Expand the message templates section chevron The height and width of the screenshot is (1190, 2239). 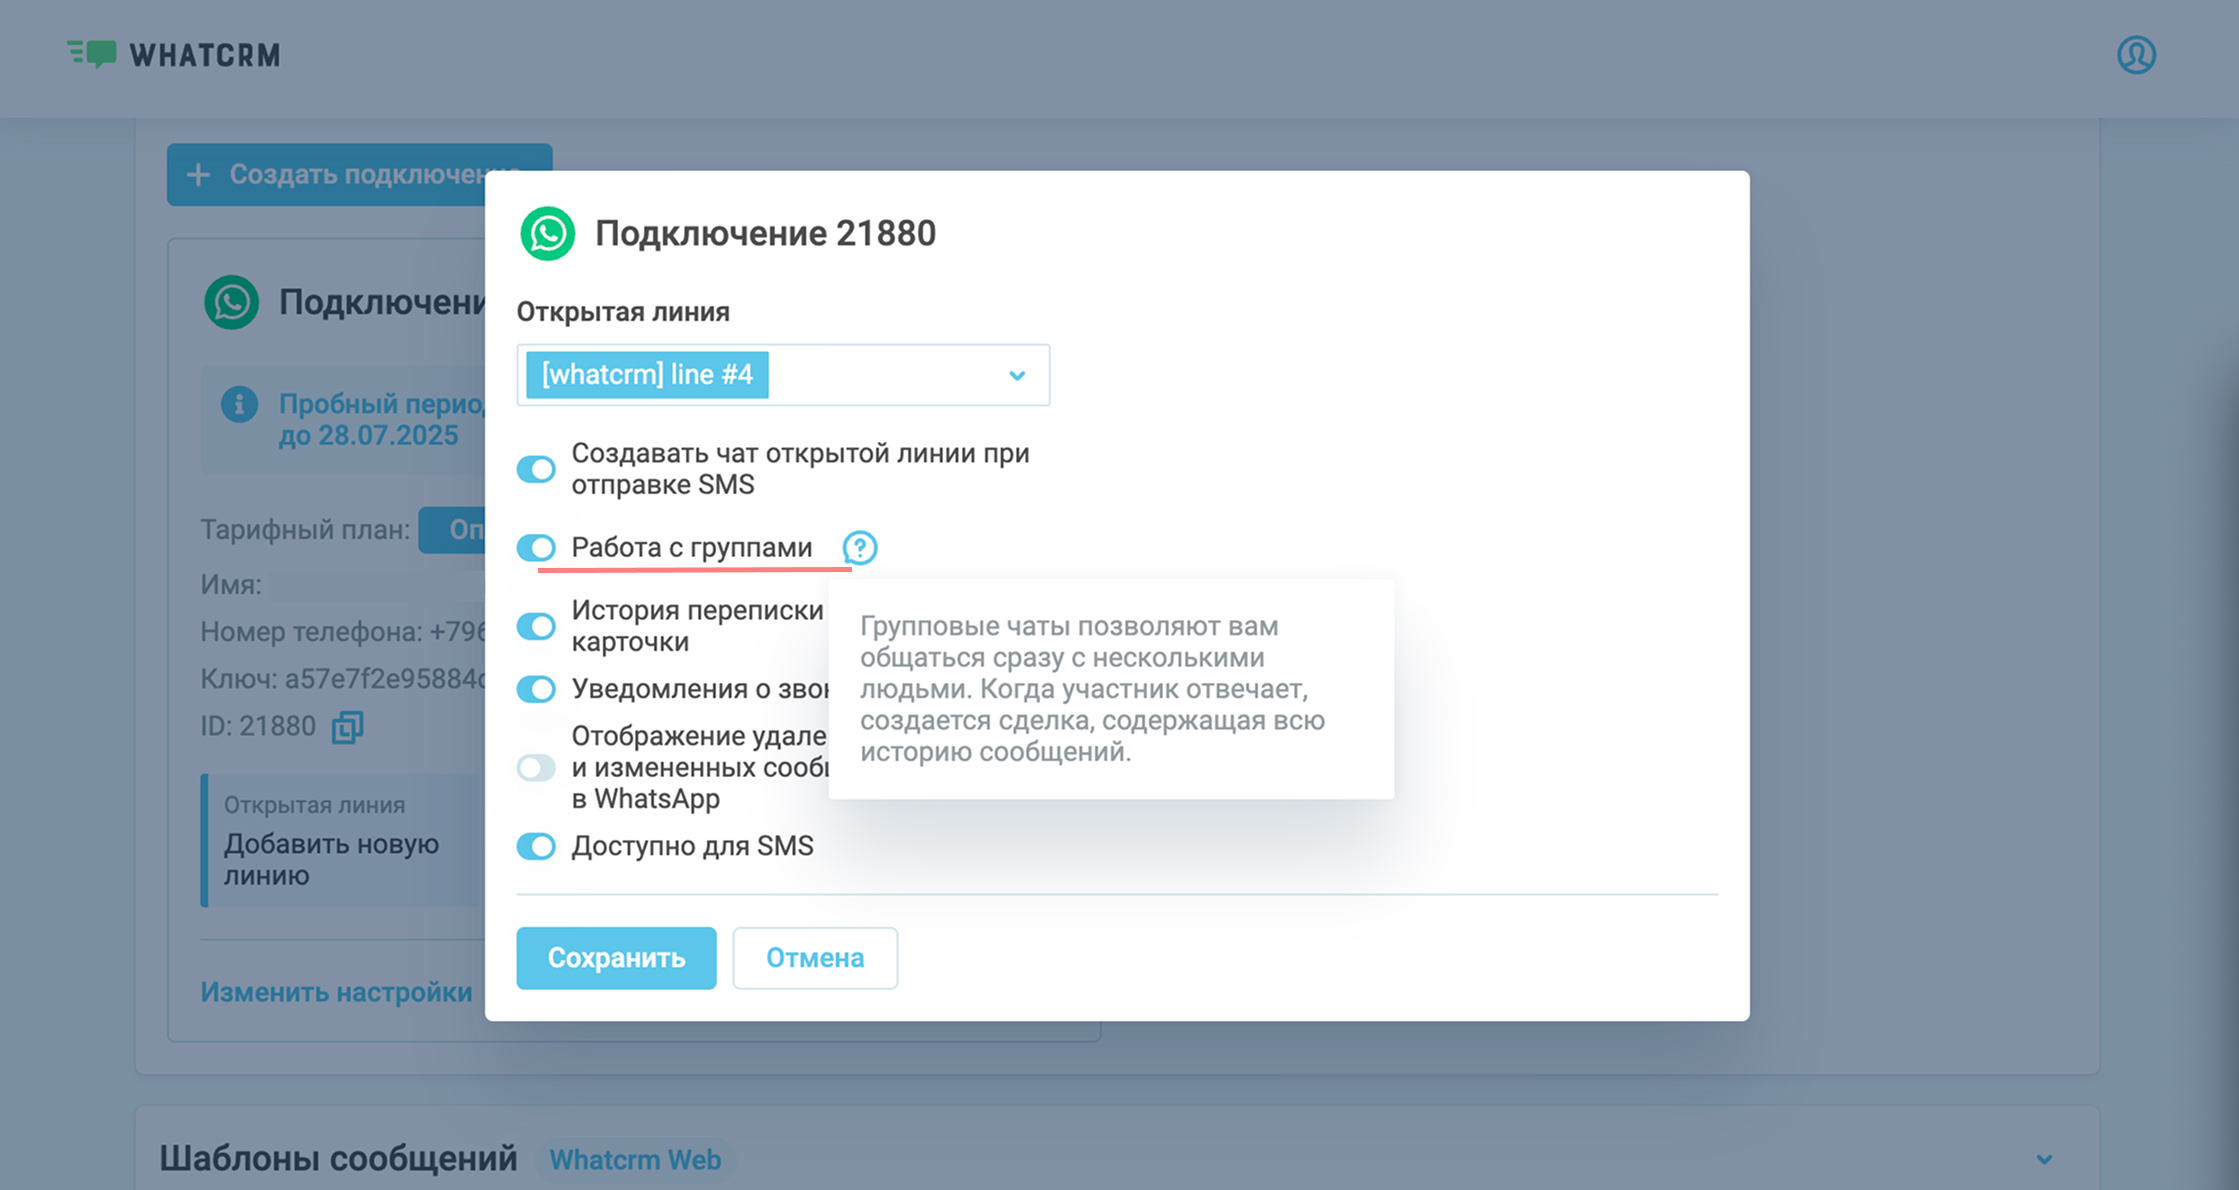(x=2044, y=1160)
